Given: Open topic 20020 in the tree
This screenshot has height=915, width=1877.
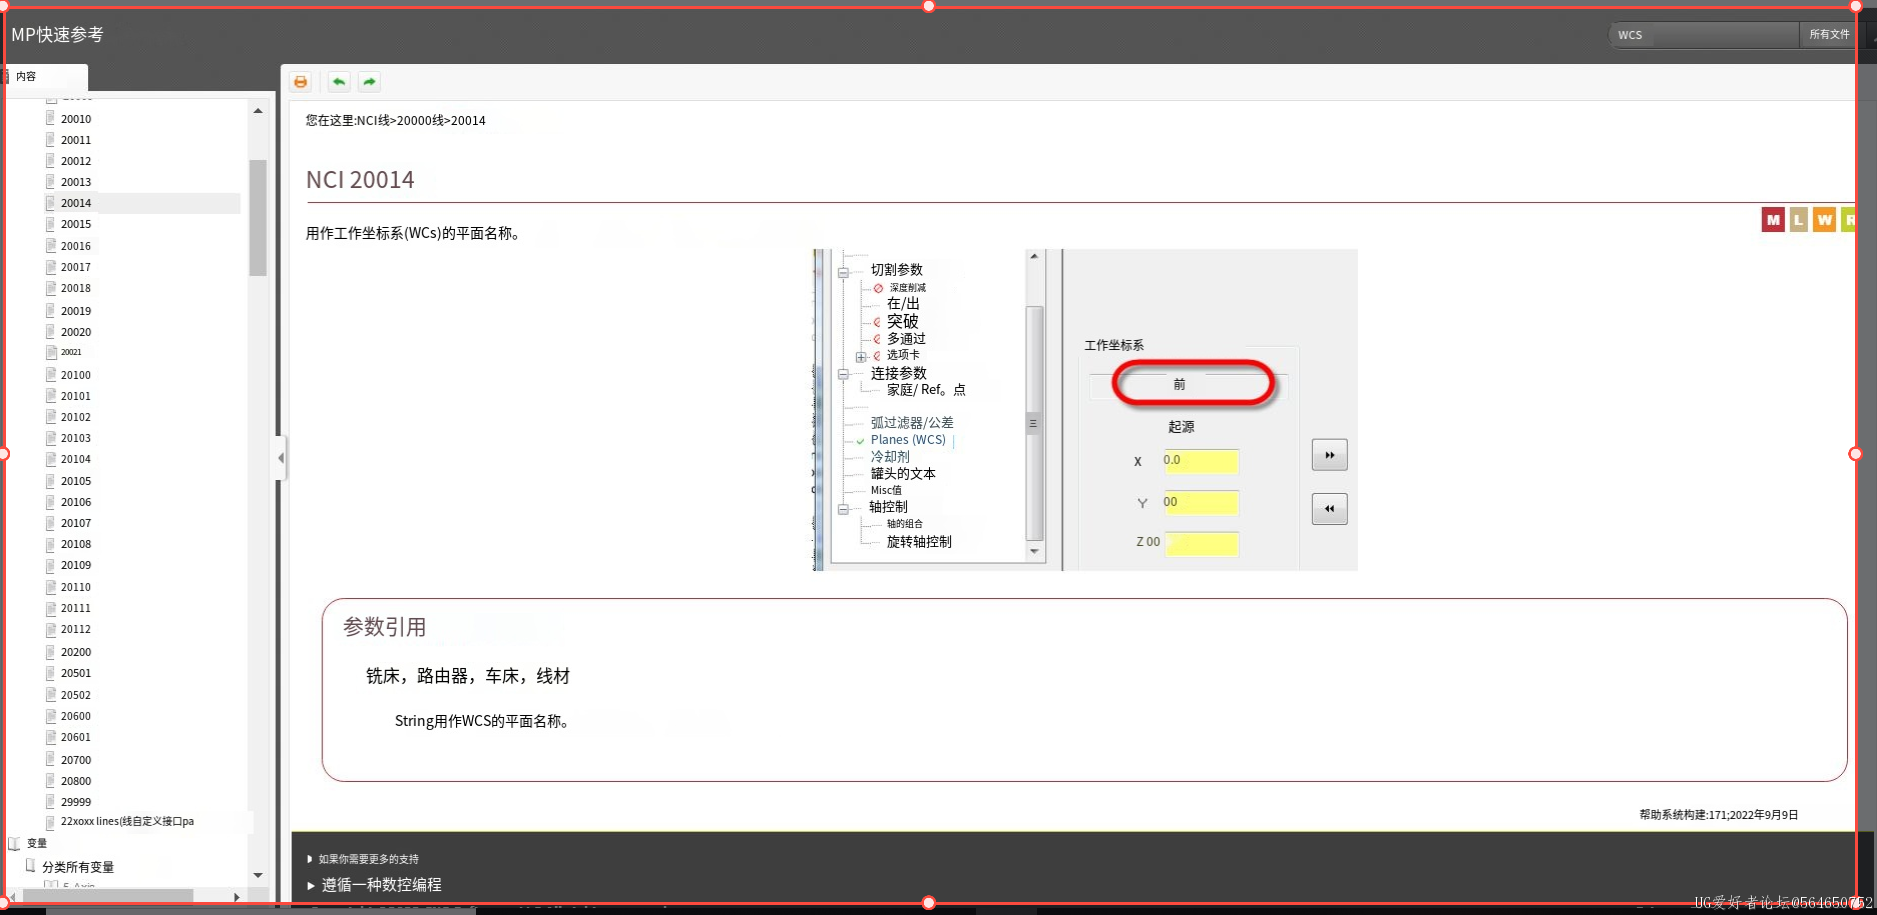Looking at the screenshot, I should 76,332.
